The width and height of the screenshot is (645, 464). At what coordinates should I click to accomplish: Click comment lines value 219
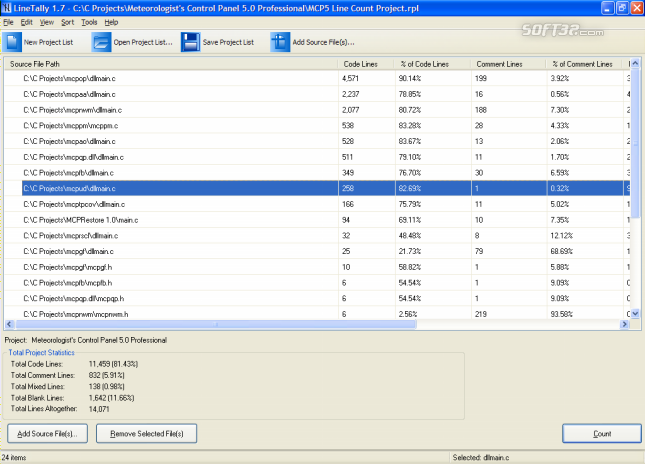[480, 314]
